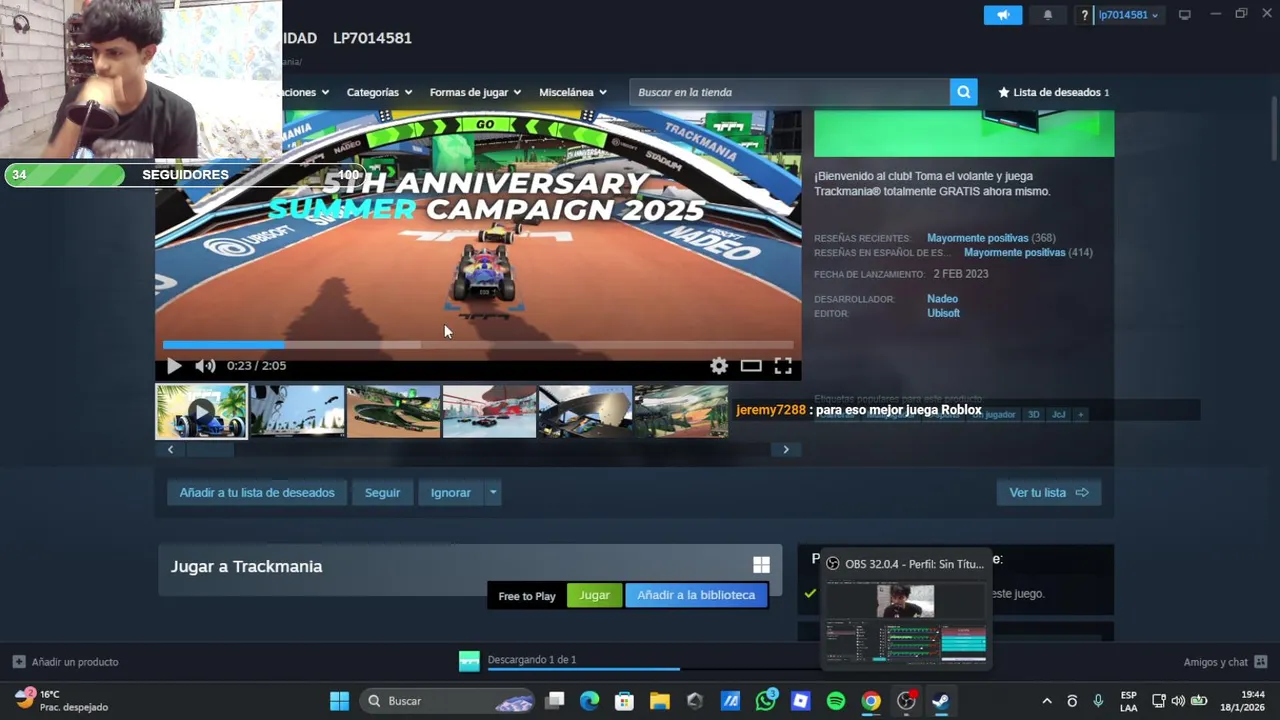This screenshot has width=1280, height=720.
Task: Click the media strip horizontal scrollbar thumb
Action: pyautogui.click(x=210, y=450)
